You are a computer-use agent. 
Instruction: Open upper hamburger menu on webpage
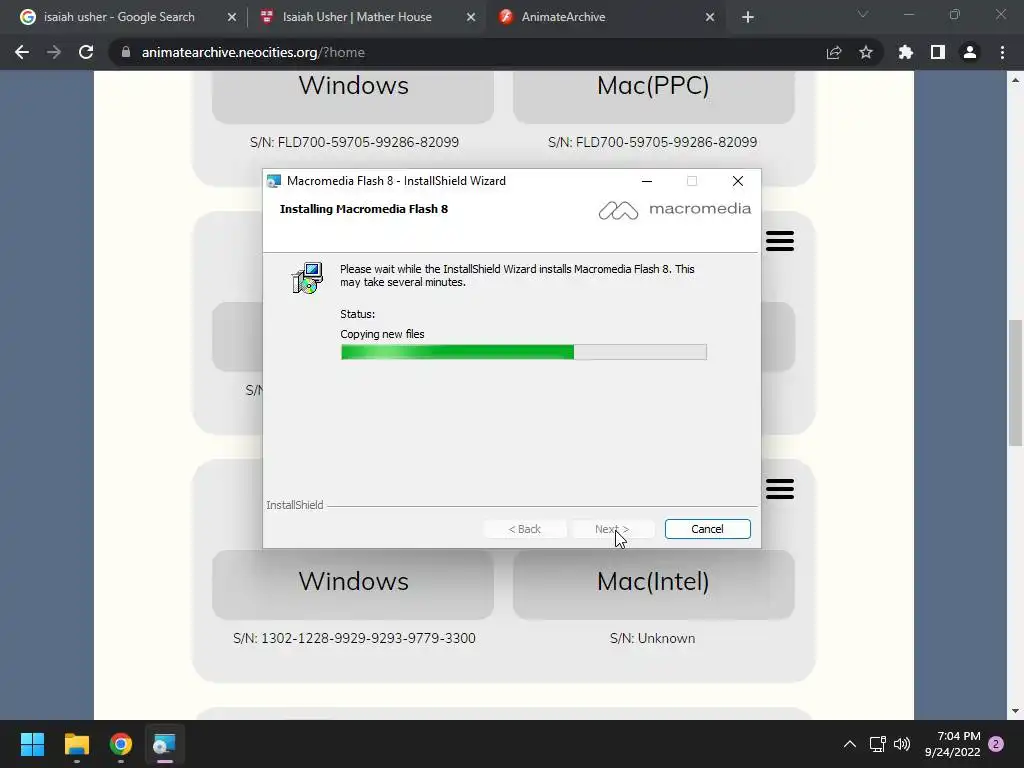780,241
